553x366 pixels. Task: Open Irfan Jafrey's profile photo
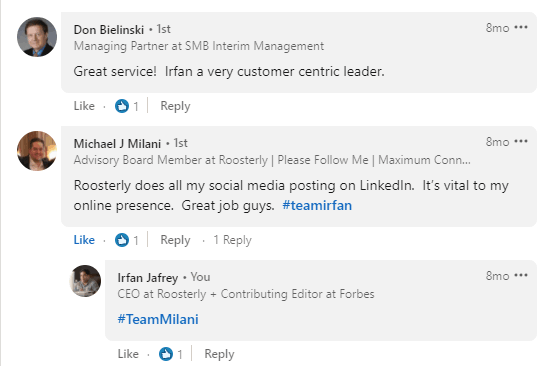tap(85, 281)
